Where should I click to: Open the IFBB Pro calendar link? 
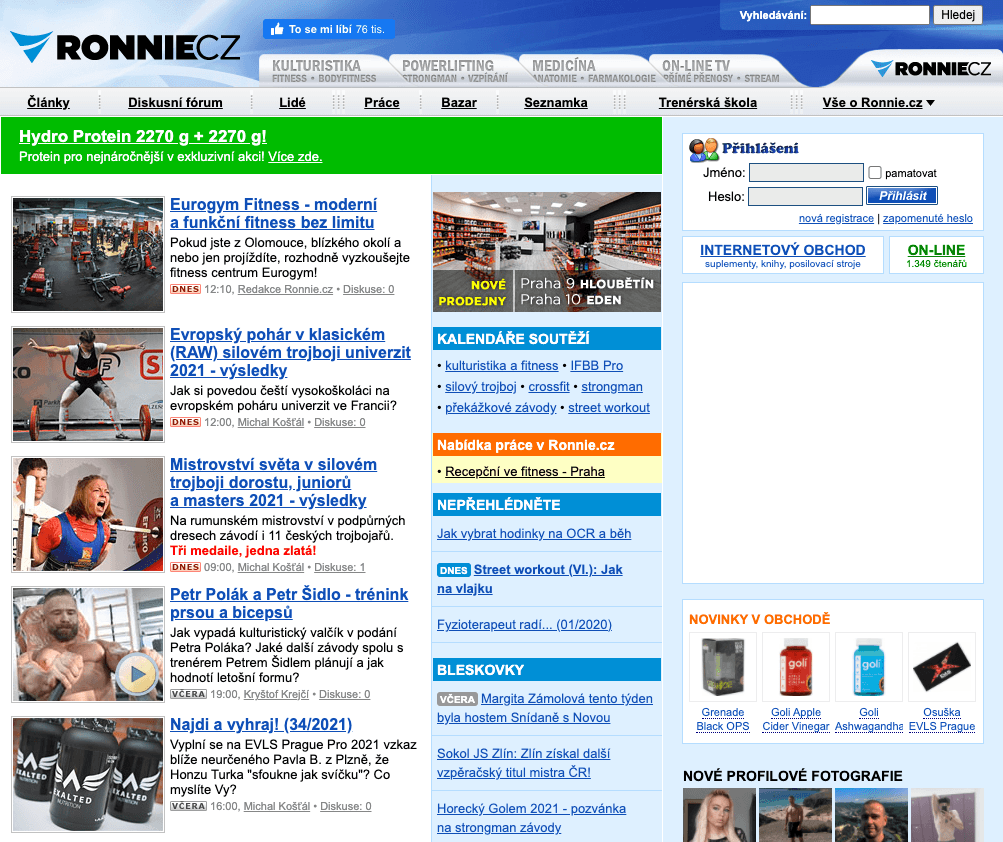597,365
